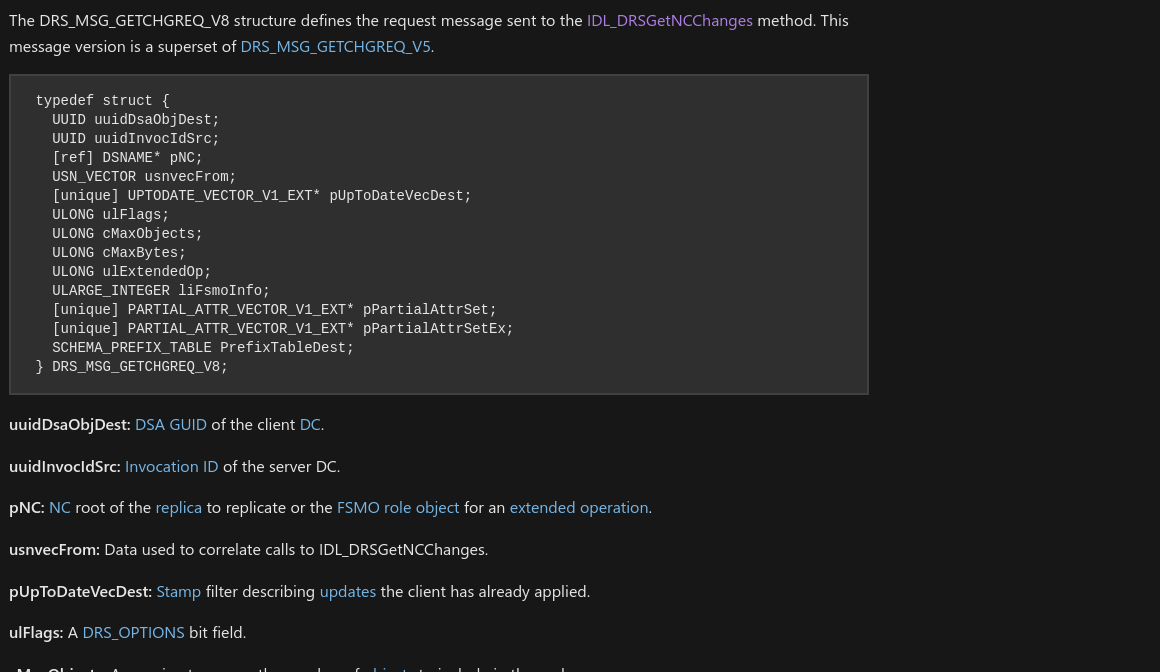
Task: Click the 'typedef struct {' code line
Action: (x=102, y=101)
